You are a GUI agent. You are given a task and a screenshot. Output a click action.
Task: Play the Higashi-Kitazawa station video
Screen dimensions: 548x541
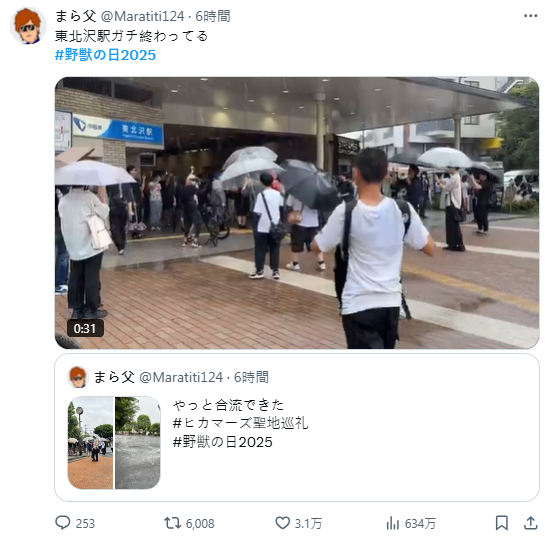click(x=297, y=212)
